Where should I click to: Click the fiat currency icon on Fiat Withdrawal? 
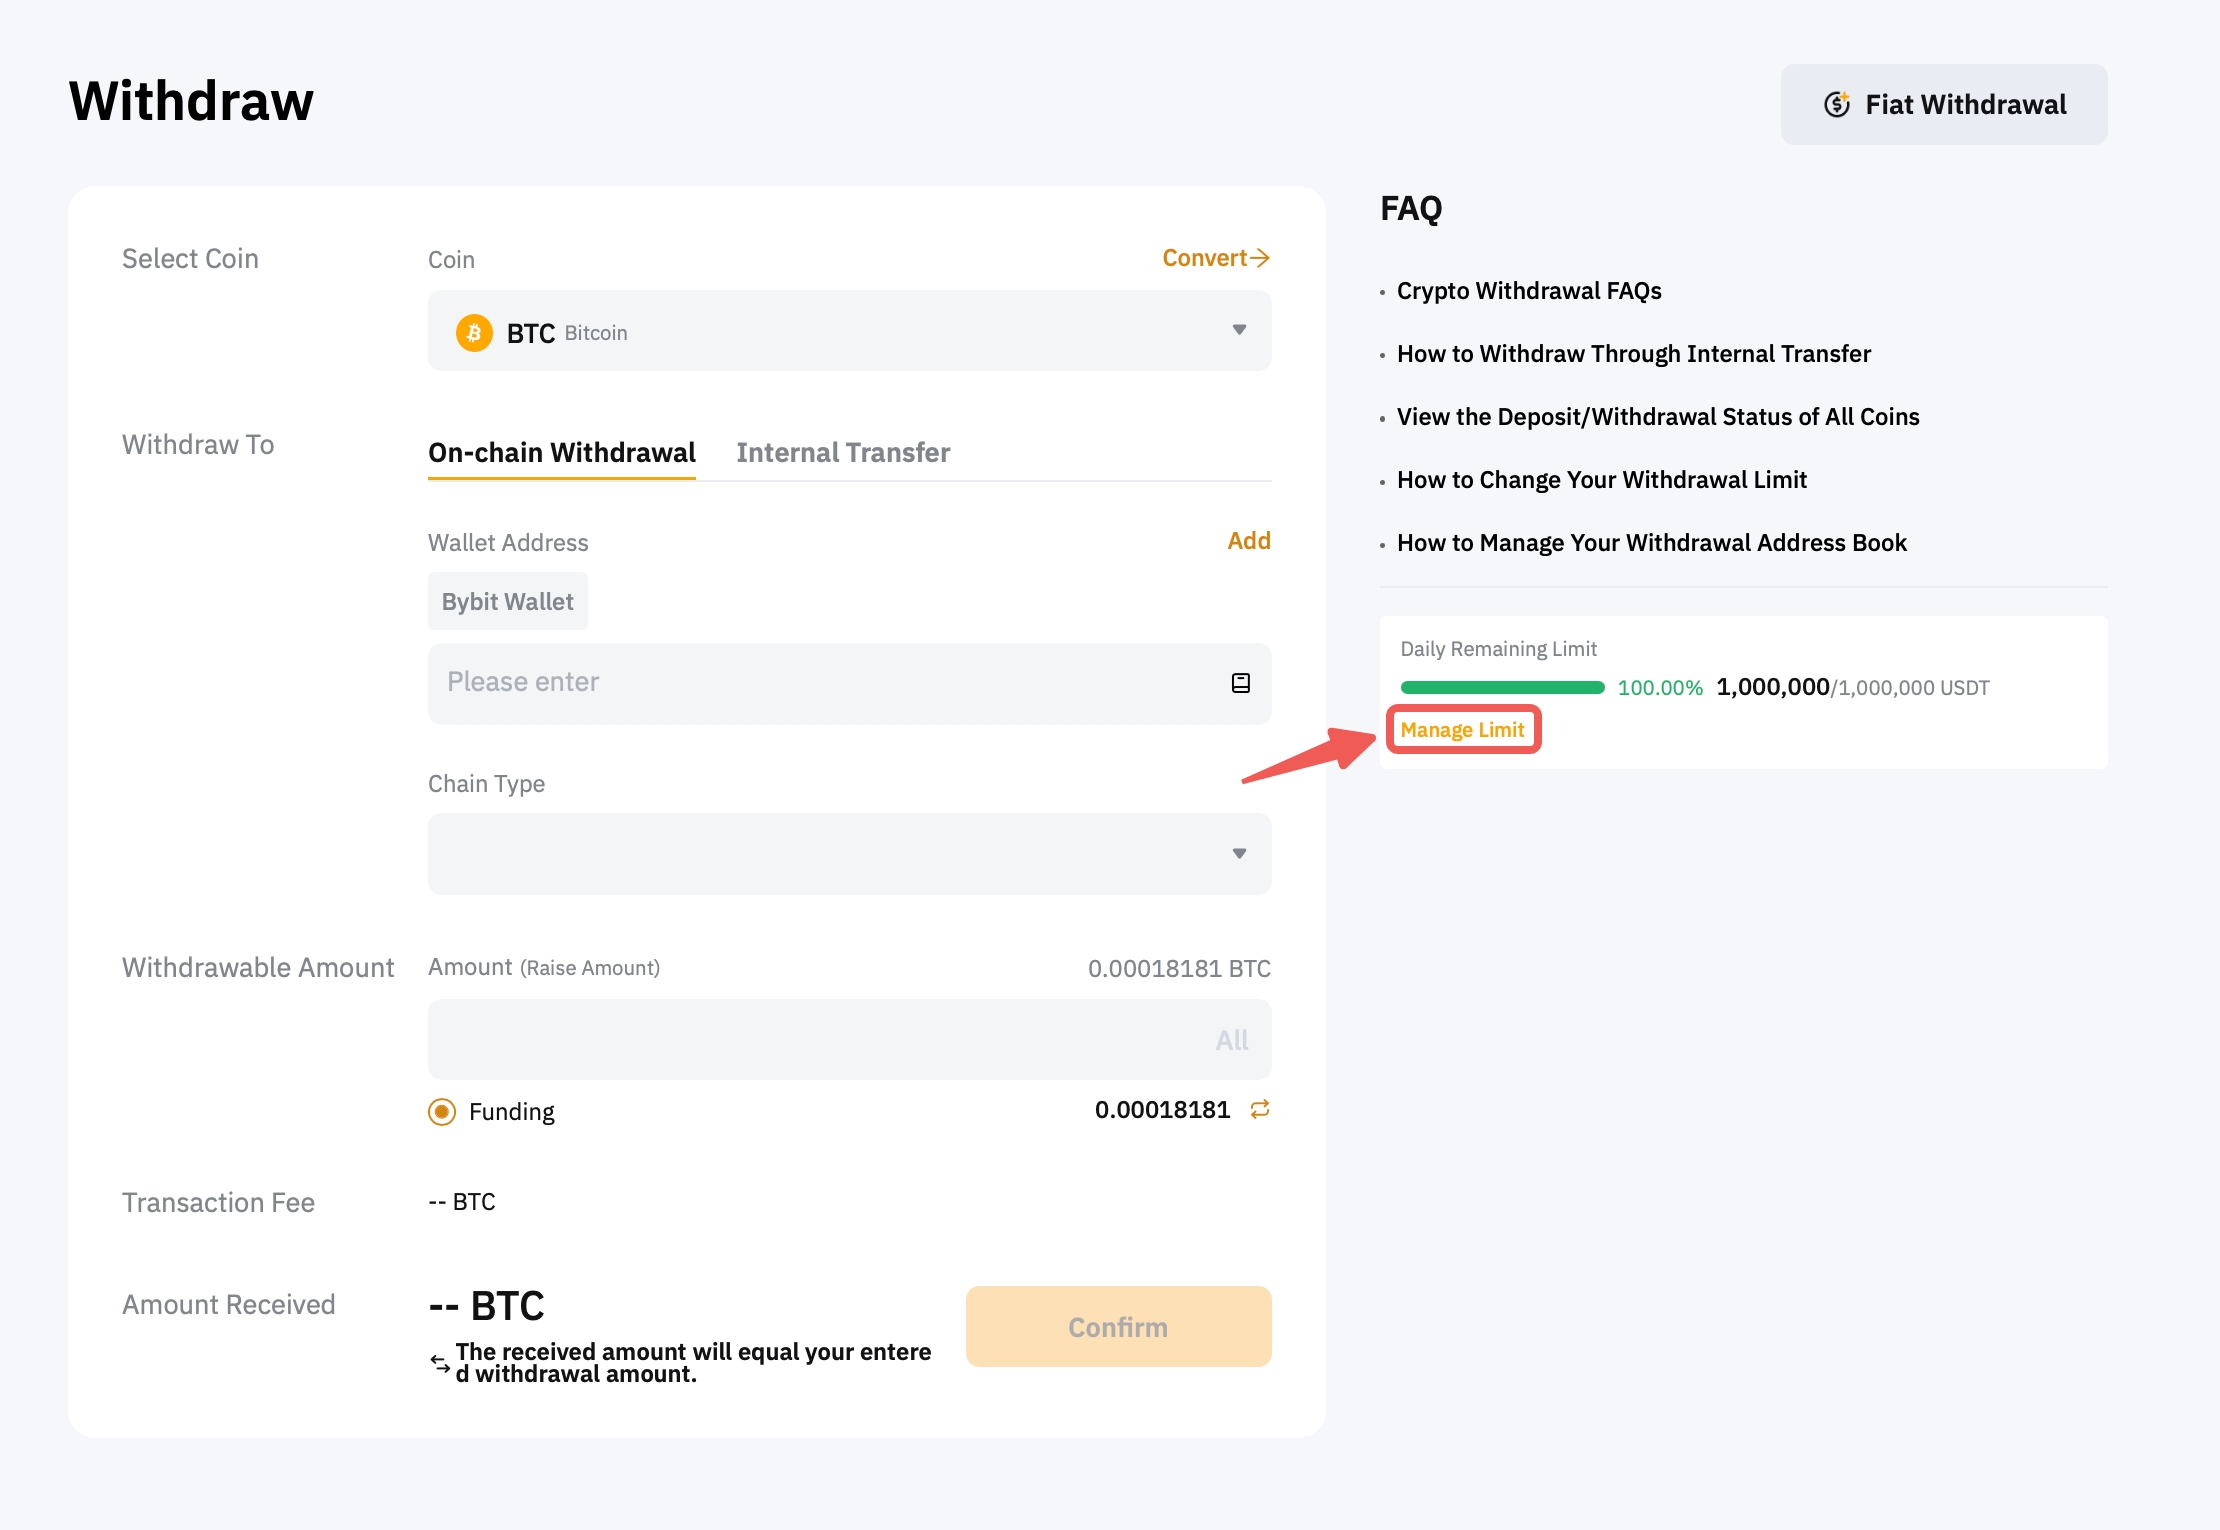point(1836,104)
